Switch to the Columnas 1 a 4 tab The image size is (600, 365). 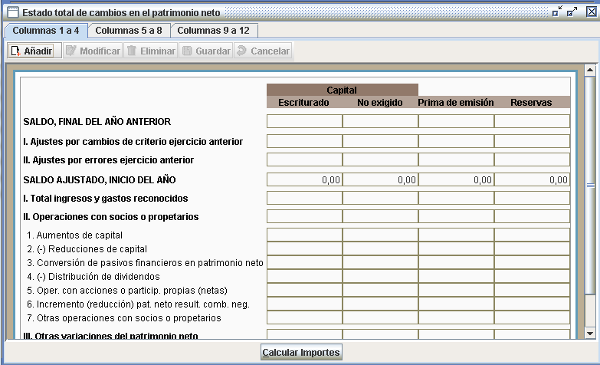tap(46, 31)
